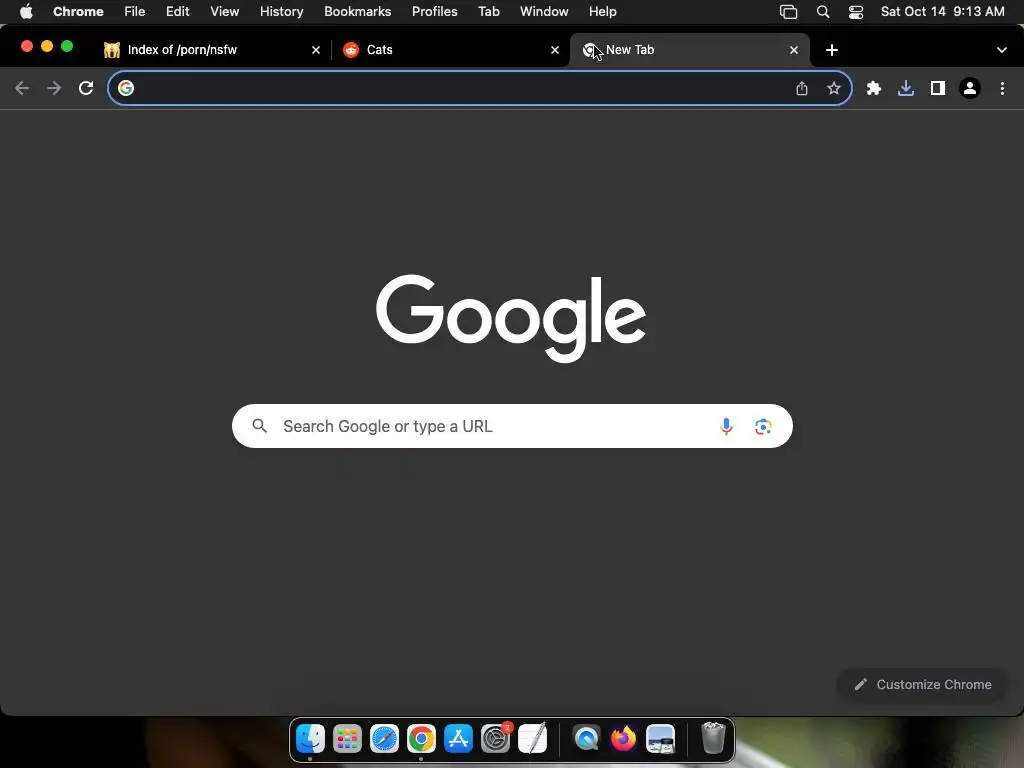Close the Index of /porn/nsfw tab
The width and height of the screenshot is (1024, 768).
(316, 50)
